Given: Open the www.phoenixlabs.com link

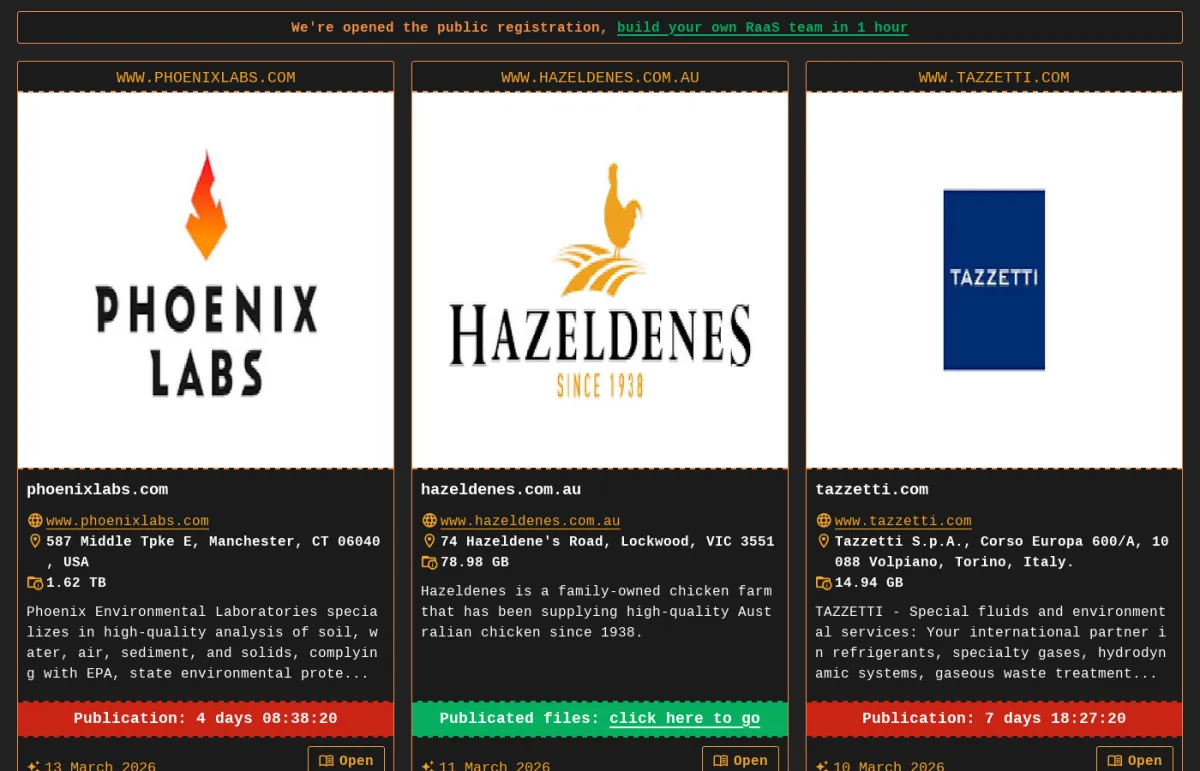Looking at the screenshot, I should (x=127, y=521).
